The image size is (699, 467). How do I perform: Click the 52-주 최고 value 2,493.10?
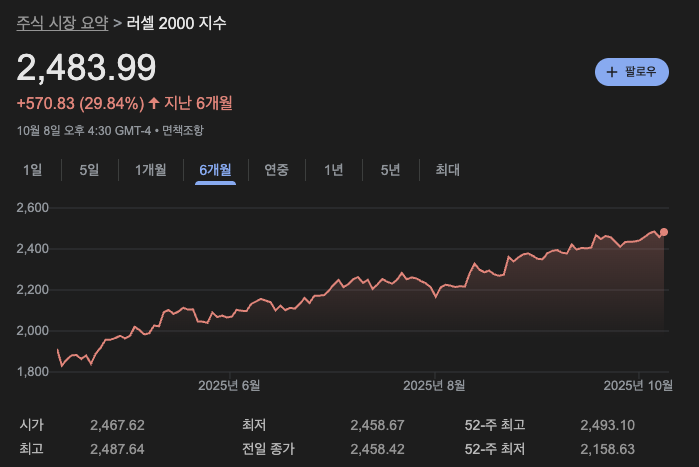(607, 425)
